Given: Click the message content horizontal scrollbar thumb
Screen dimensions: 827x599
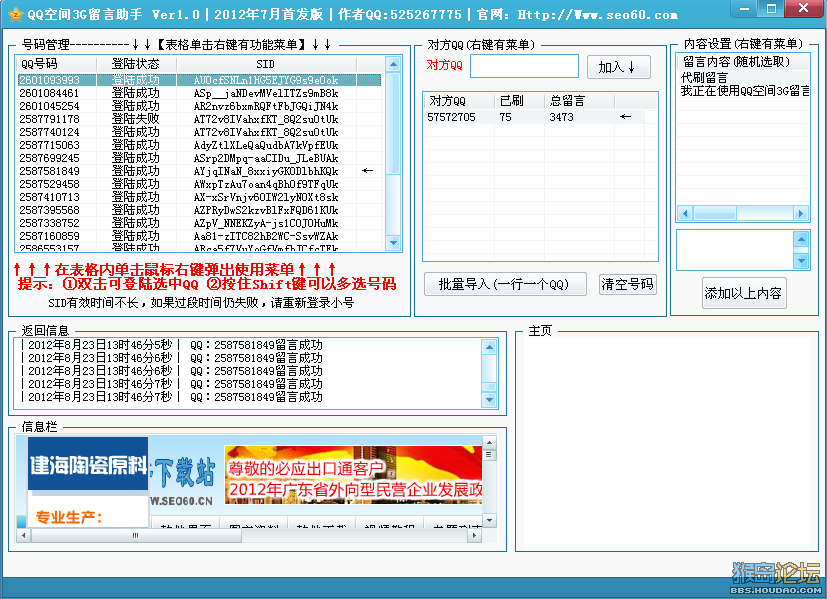Looking at the screenshot, I should click(715, 214).
